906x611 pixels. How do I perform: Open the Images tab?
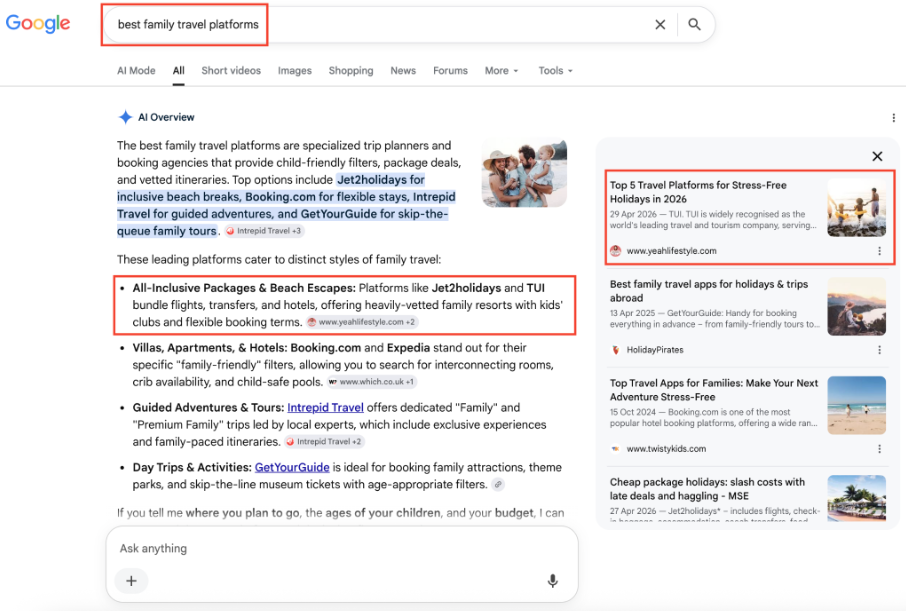(x=295, y=71)
